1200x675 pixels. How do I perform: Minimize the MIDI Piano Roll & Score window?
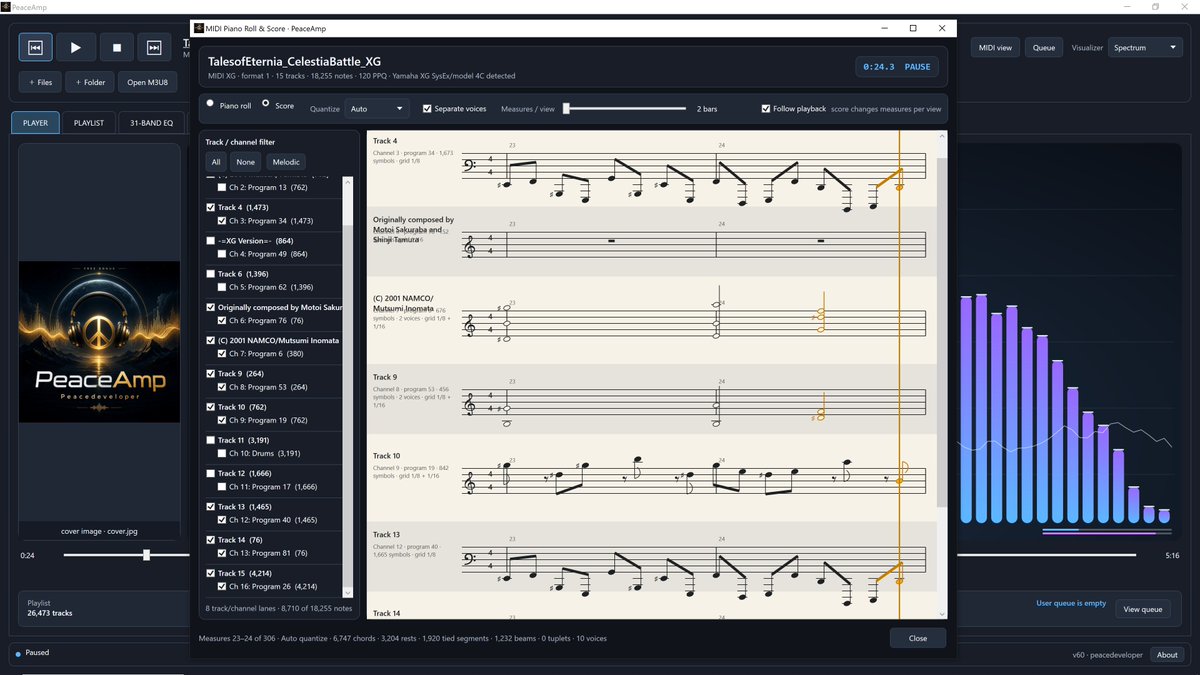coord(882,28)
